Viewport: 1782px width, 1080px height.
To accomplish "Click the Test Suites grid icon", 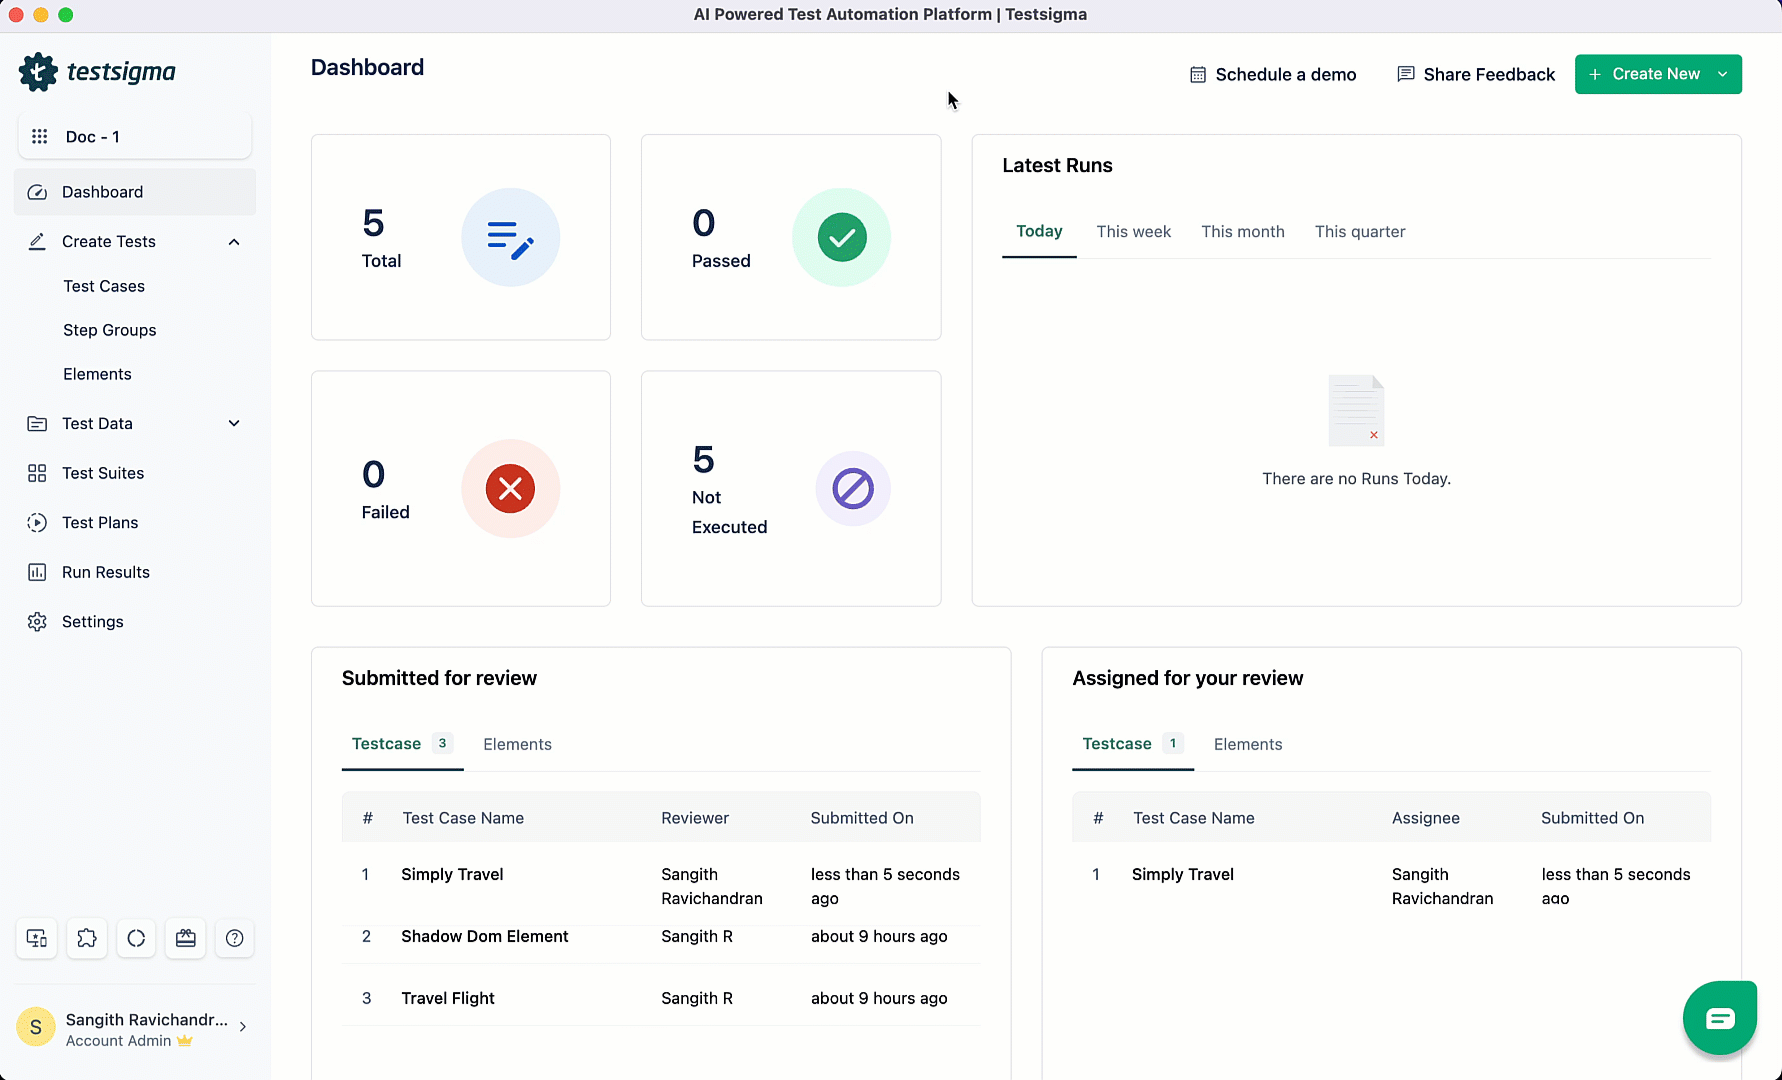I will [x=37, y=473].
